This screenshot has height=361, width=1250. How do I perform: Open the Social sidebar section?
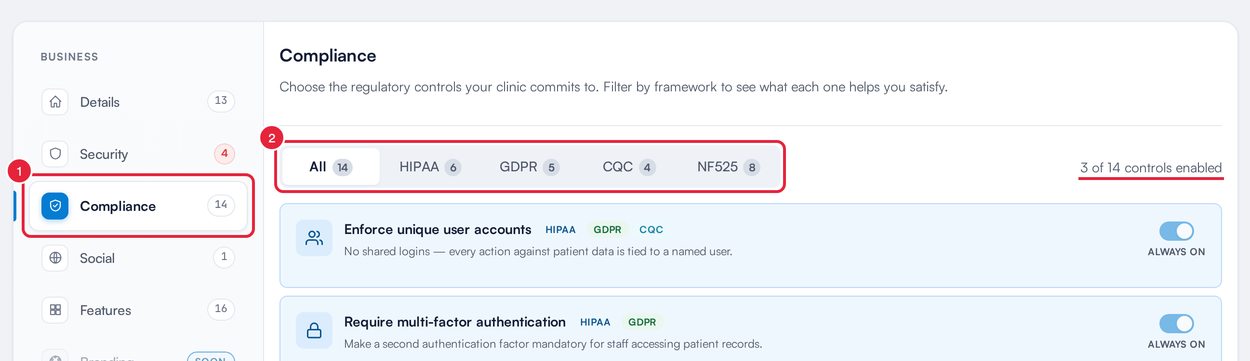coord(138,258)
